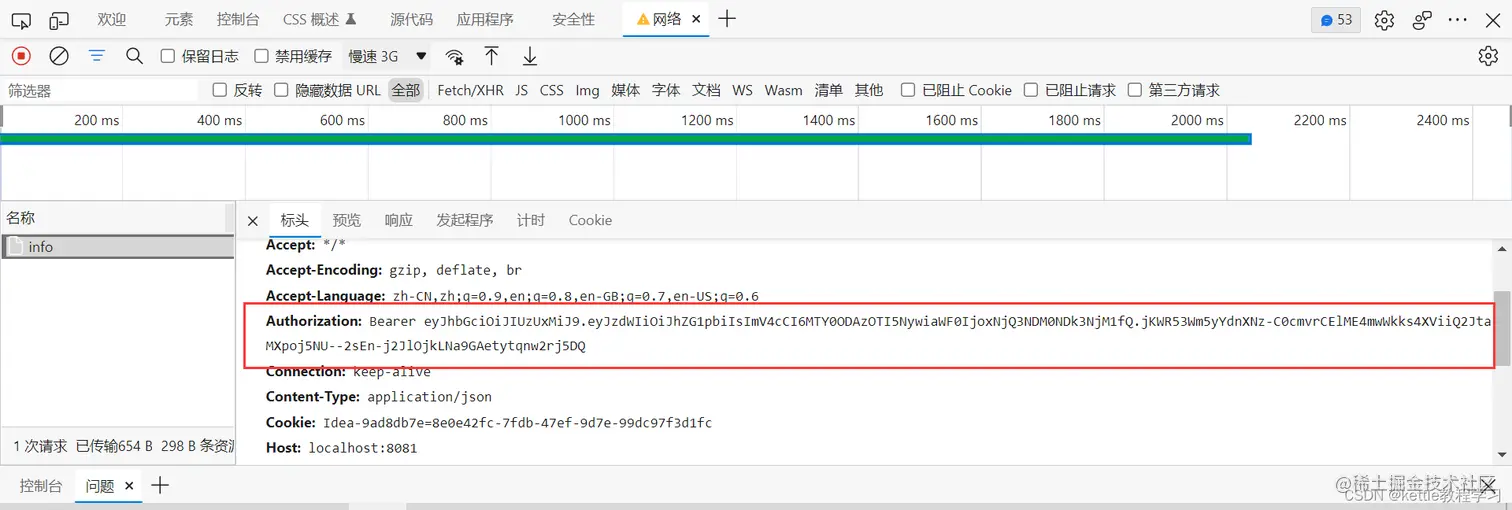Click the headers pane vertical scrollbar

pos(1502,330)
